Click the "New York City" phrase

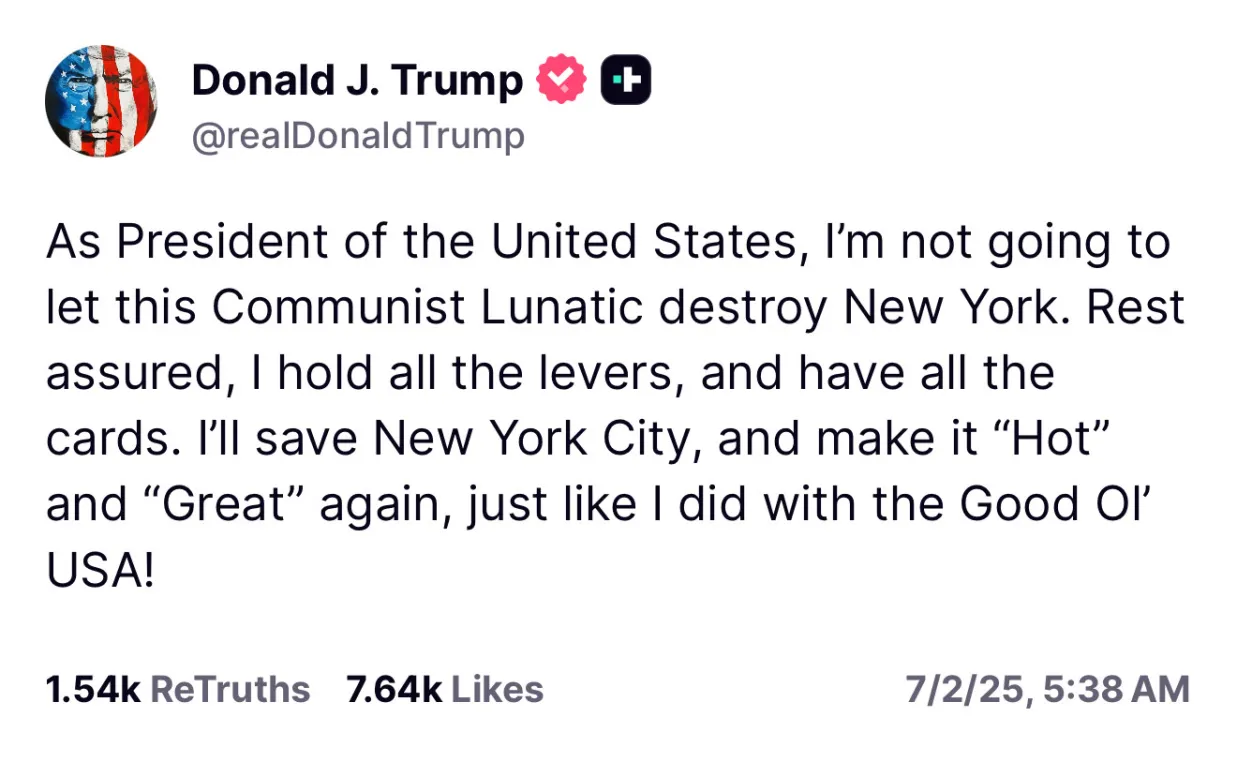click(537, 438)
